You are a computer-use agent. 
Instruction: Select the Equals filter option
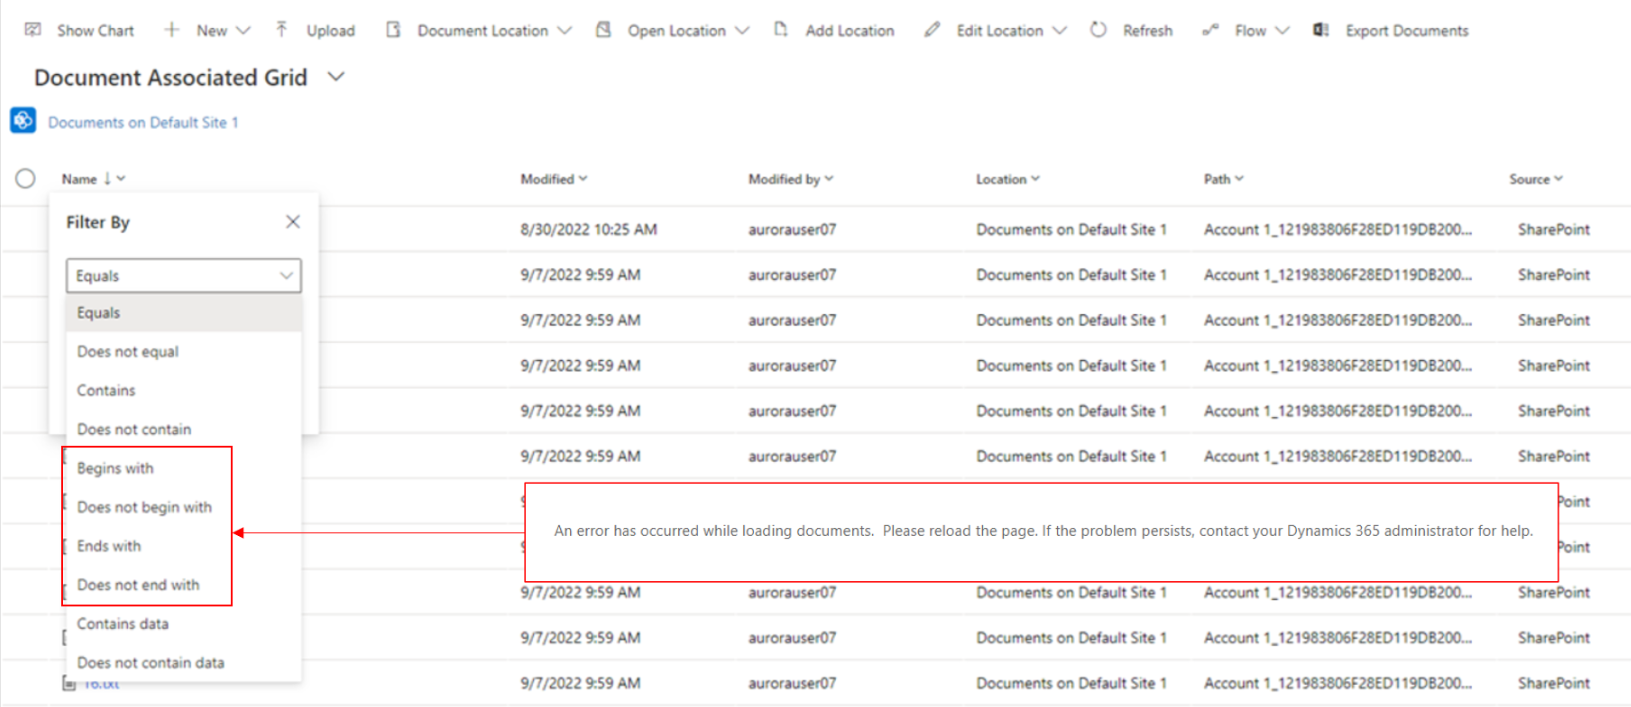click(184, 313)
